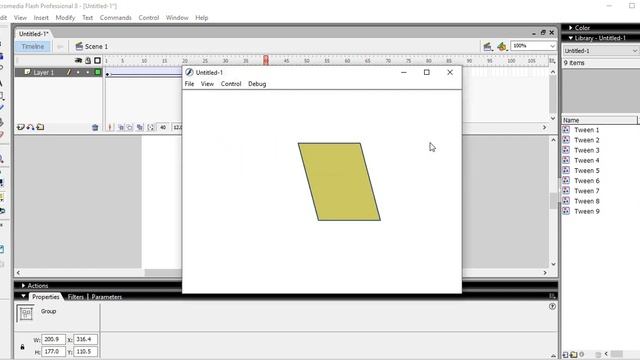Click the stage horizontal scroll right arrow
The height and width of the screenshot is (360, 640).
(545, 273)
